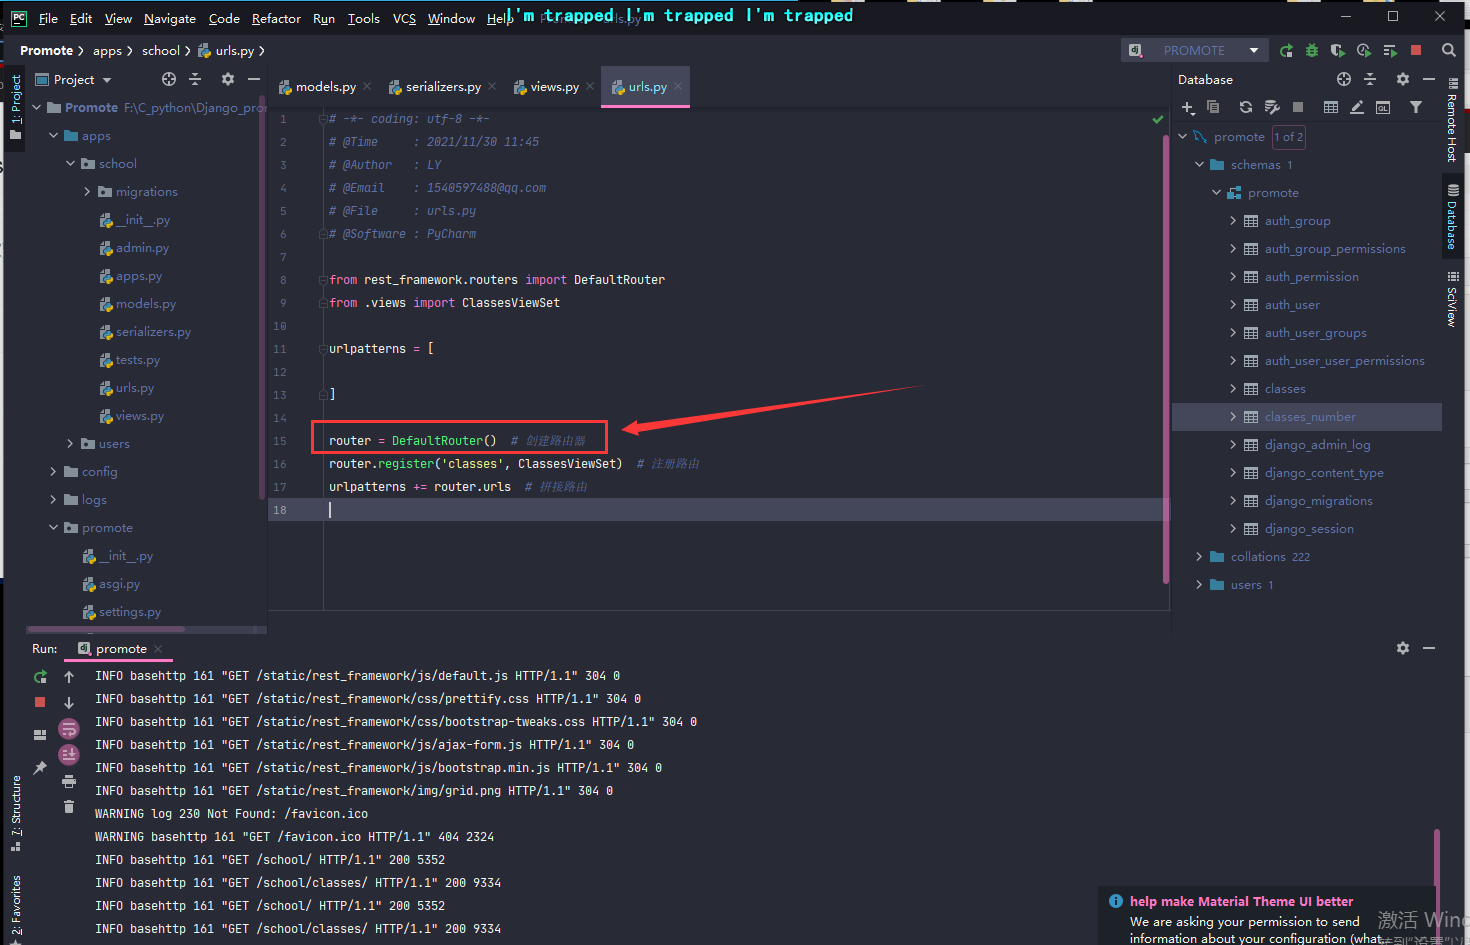Toggle the Database tool window sidebar button
Screen dimensions: 1470x945
1453,217
